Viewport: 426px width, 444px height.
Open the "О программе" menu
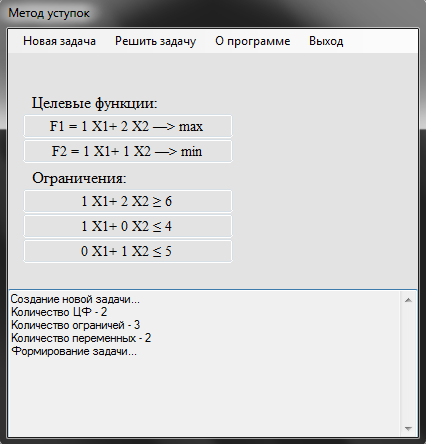[253, 41]
